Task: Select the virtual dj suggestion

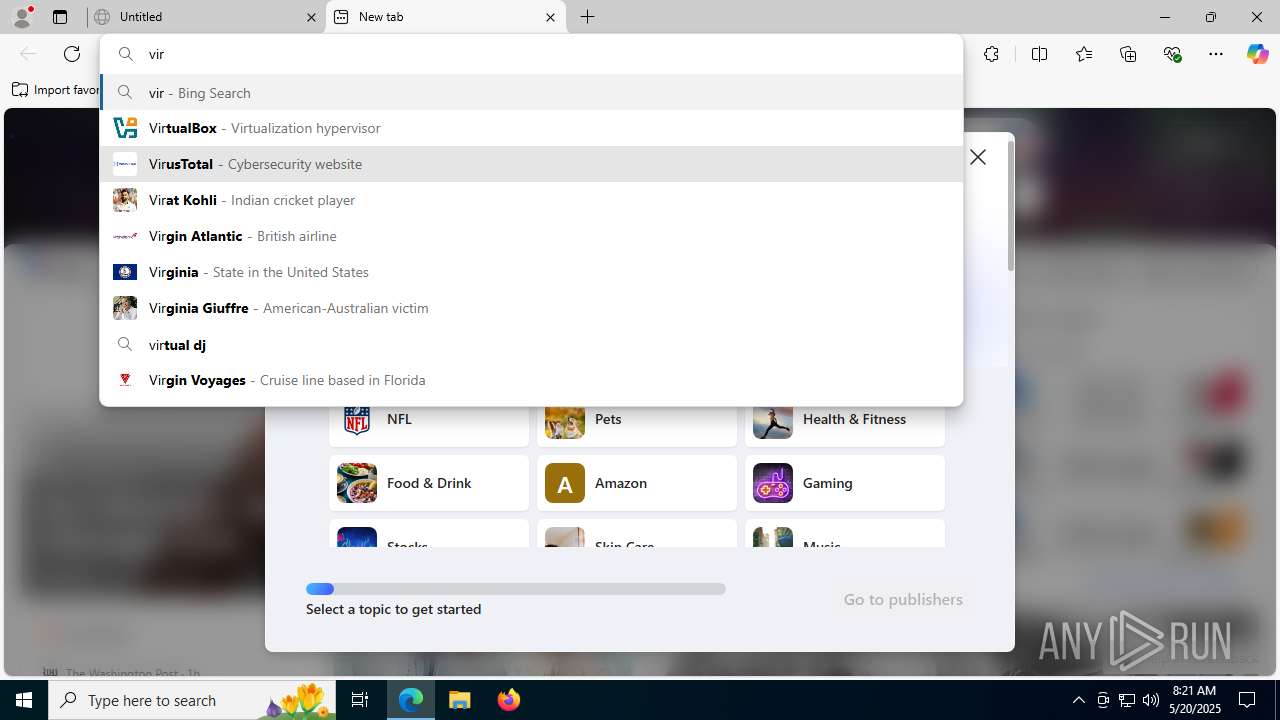Action: [531, 344]
